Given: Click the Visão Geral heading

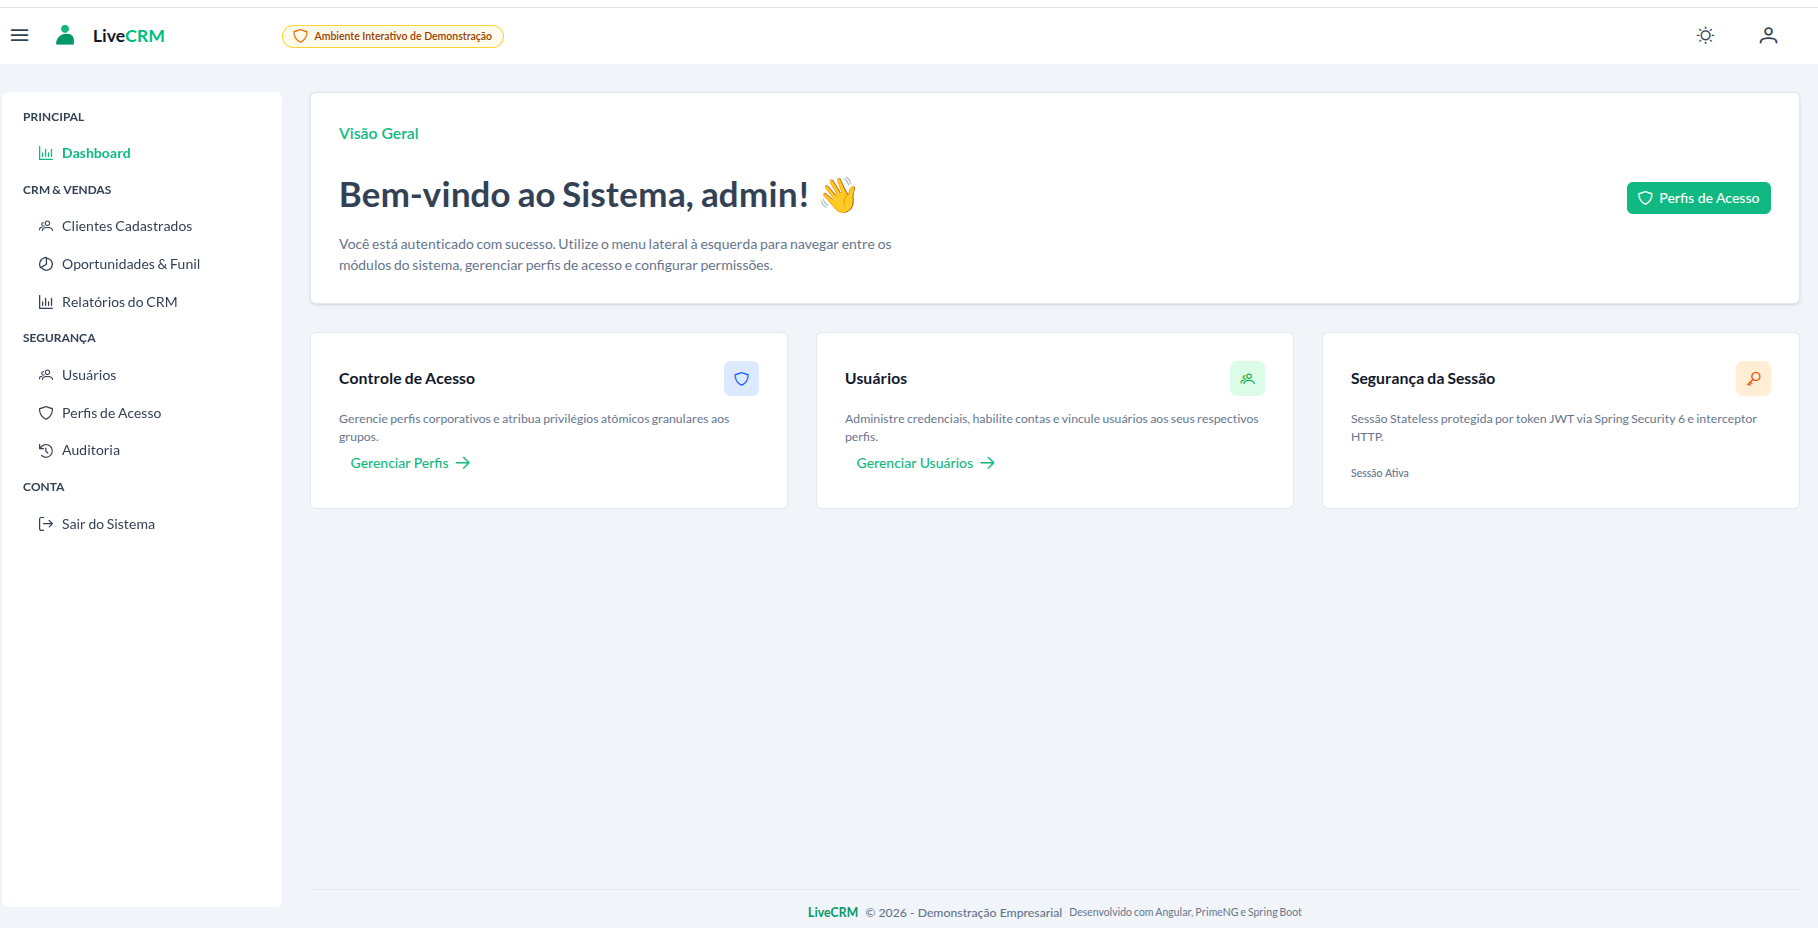Looking at the screenshot, I should [379, 134].
